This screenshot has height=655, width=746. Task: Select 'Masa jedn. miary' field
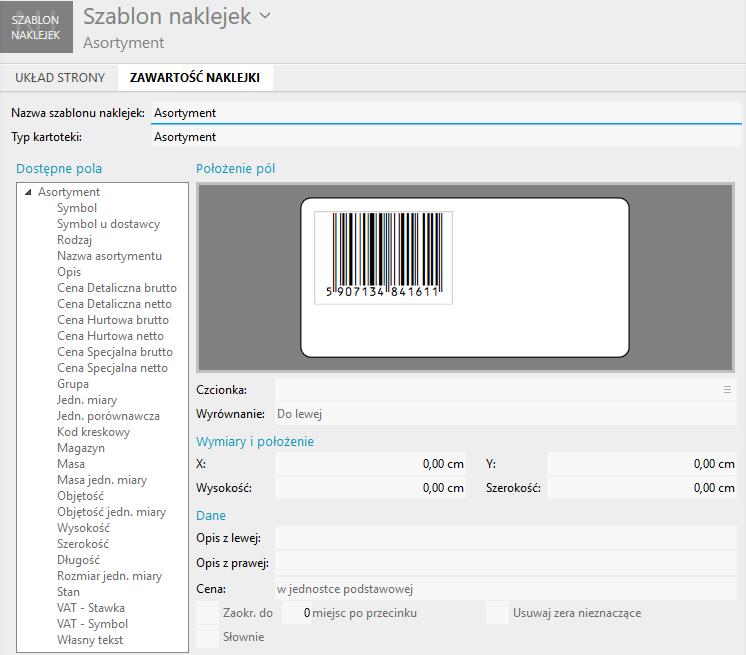tap(102, 480)
